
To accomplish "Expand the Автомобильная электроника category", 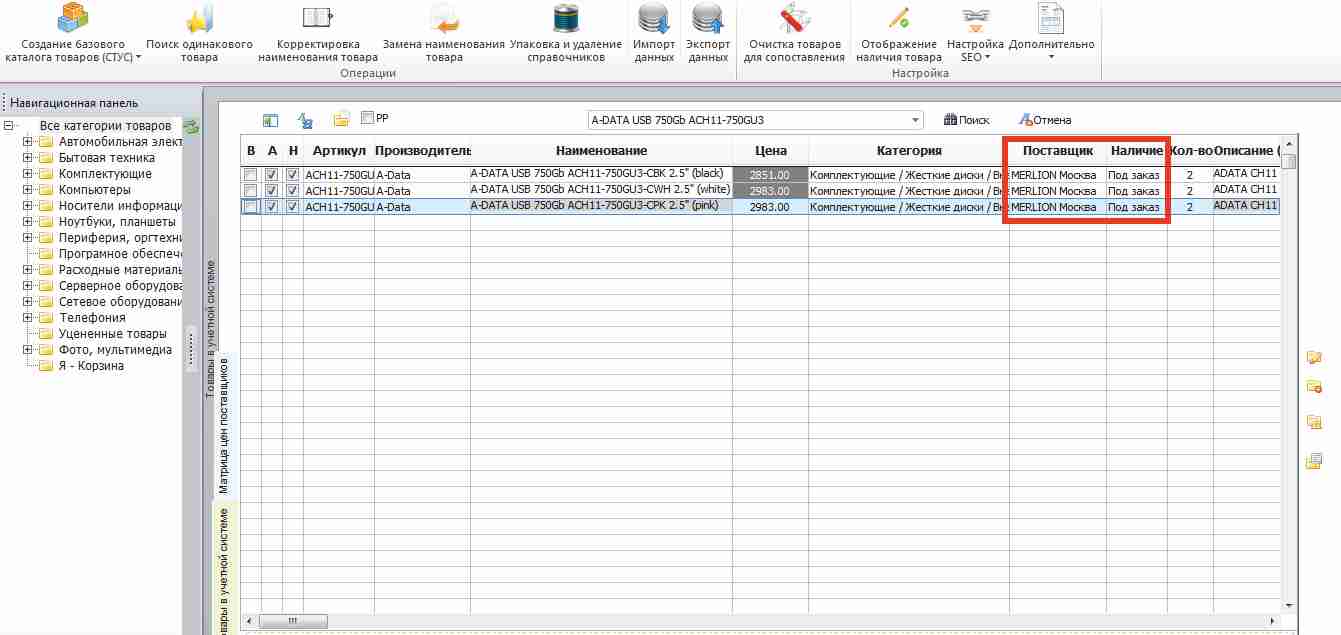I will pyautogui.click(x=27, y=142).
